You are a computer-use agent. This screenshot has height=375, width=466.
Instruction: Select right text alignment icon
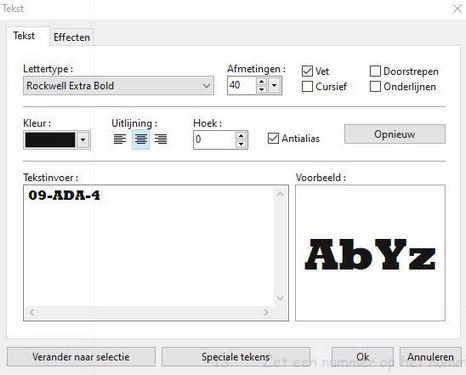point(161,139)
